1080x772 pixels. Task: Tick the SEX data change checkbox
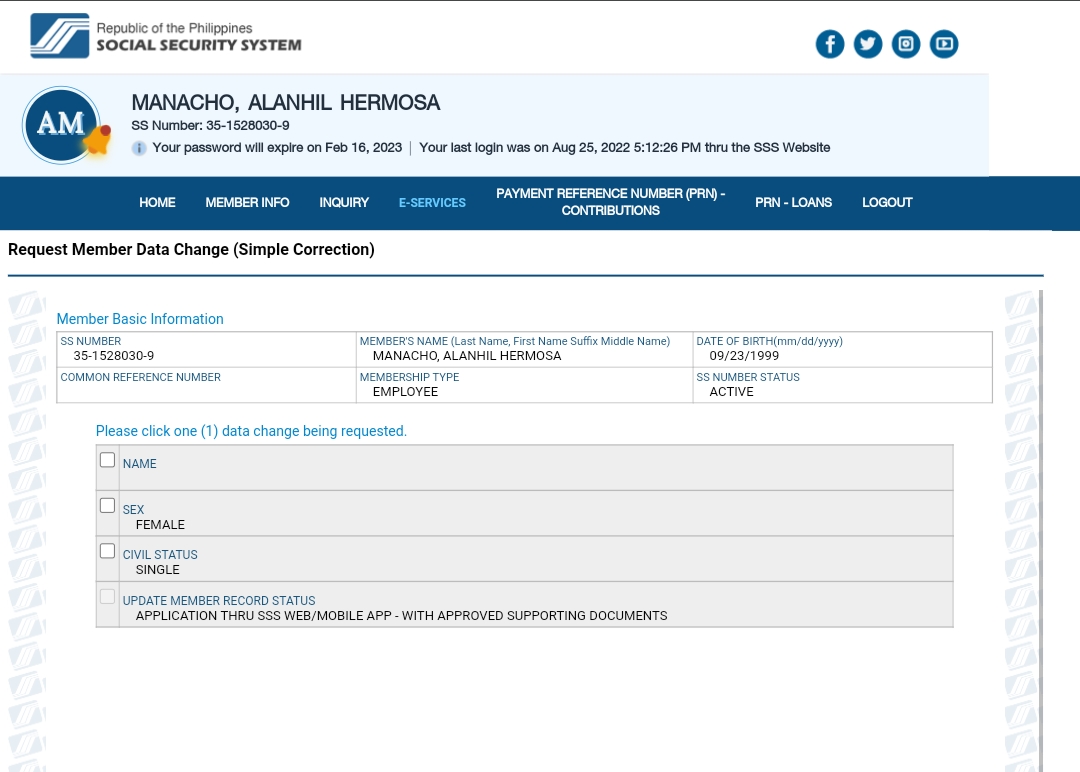108,505
